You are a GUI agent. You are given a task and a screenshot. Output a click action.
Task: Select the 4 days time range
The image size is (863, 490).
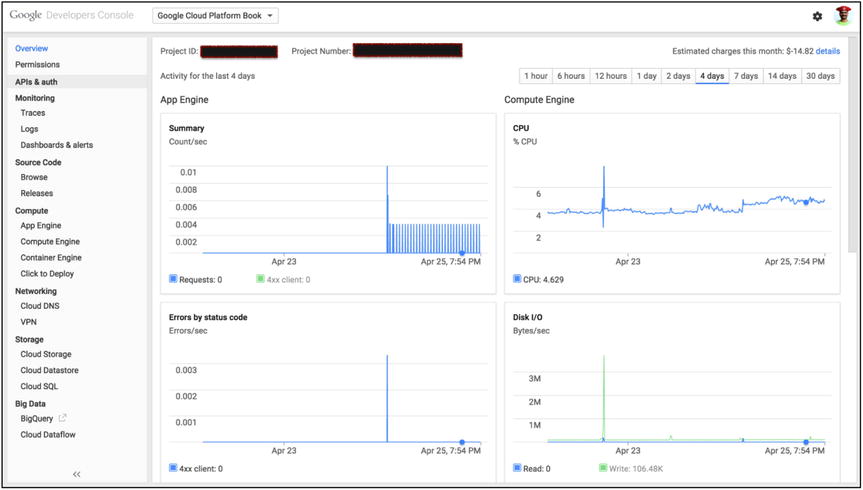click(712, 76)
